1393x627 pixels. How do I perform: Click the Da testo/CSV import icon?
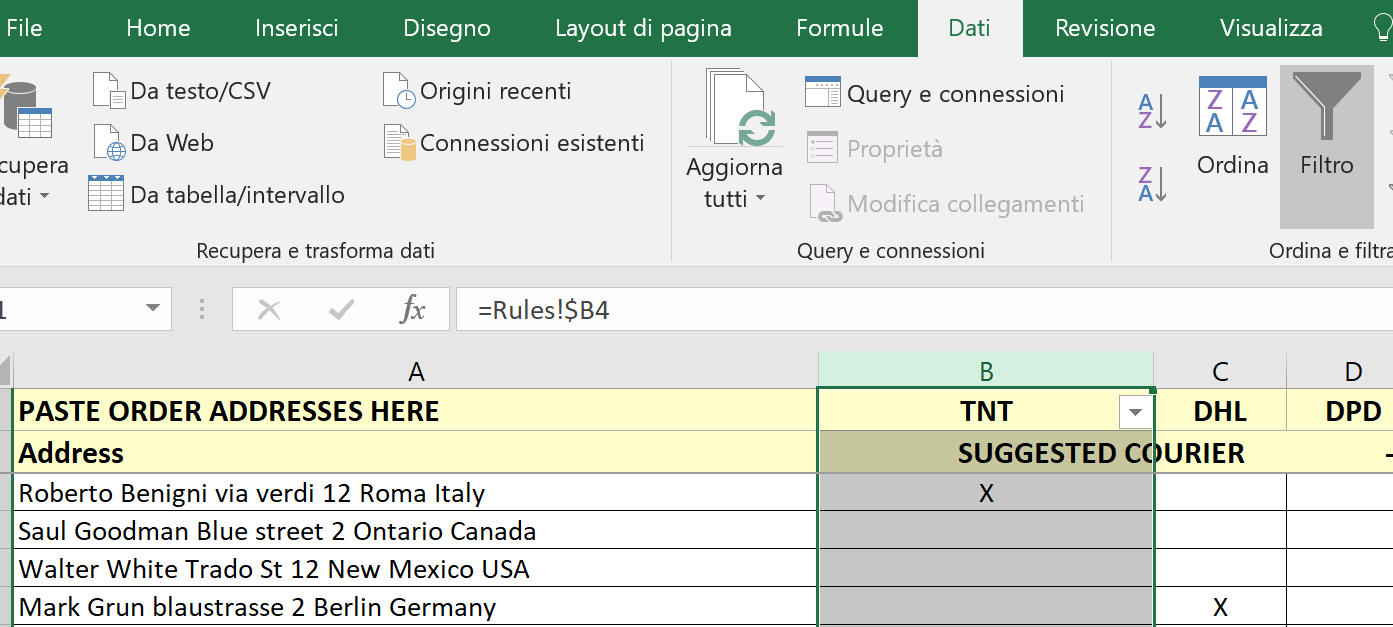pyautogui.click(x=108, y=90)
